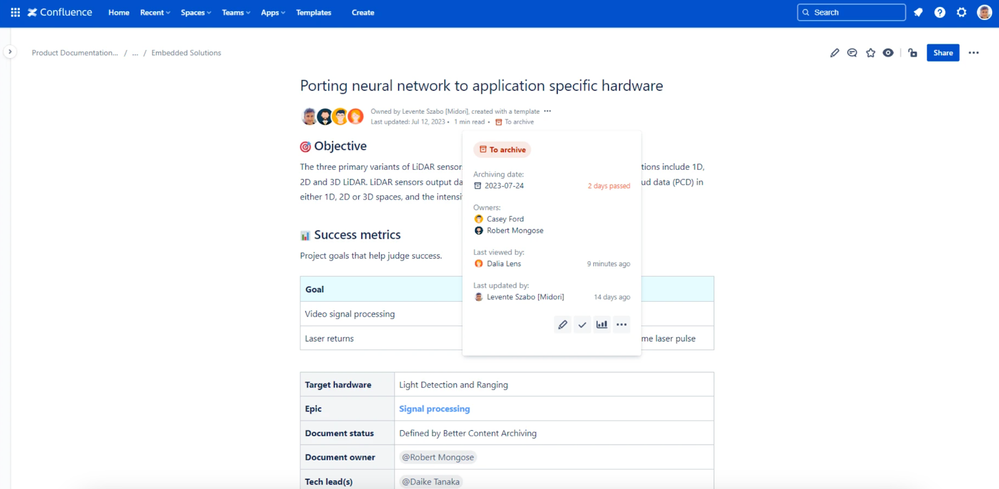The image size is (999, 489).
Task: Expand the left sidebar
Action: [x=10, y=52]
